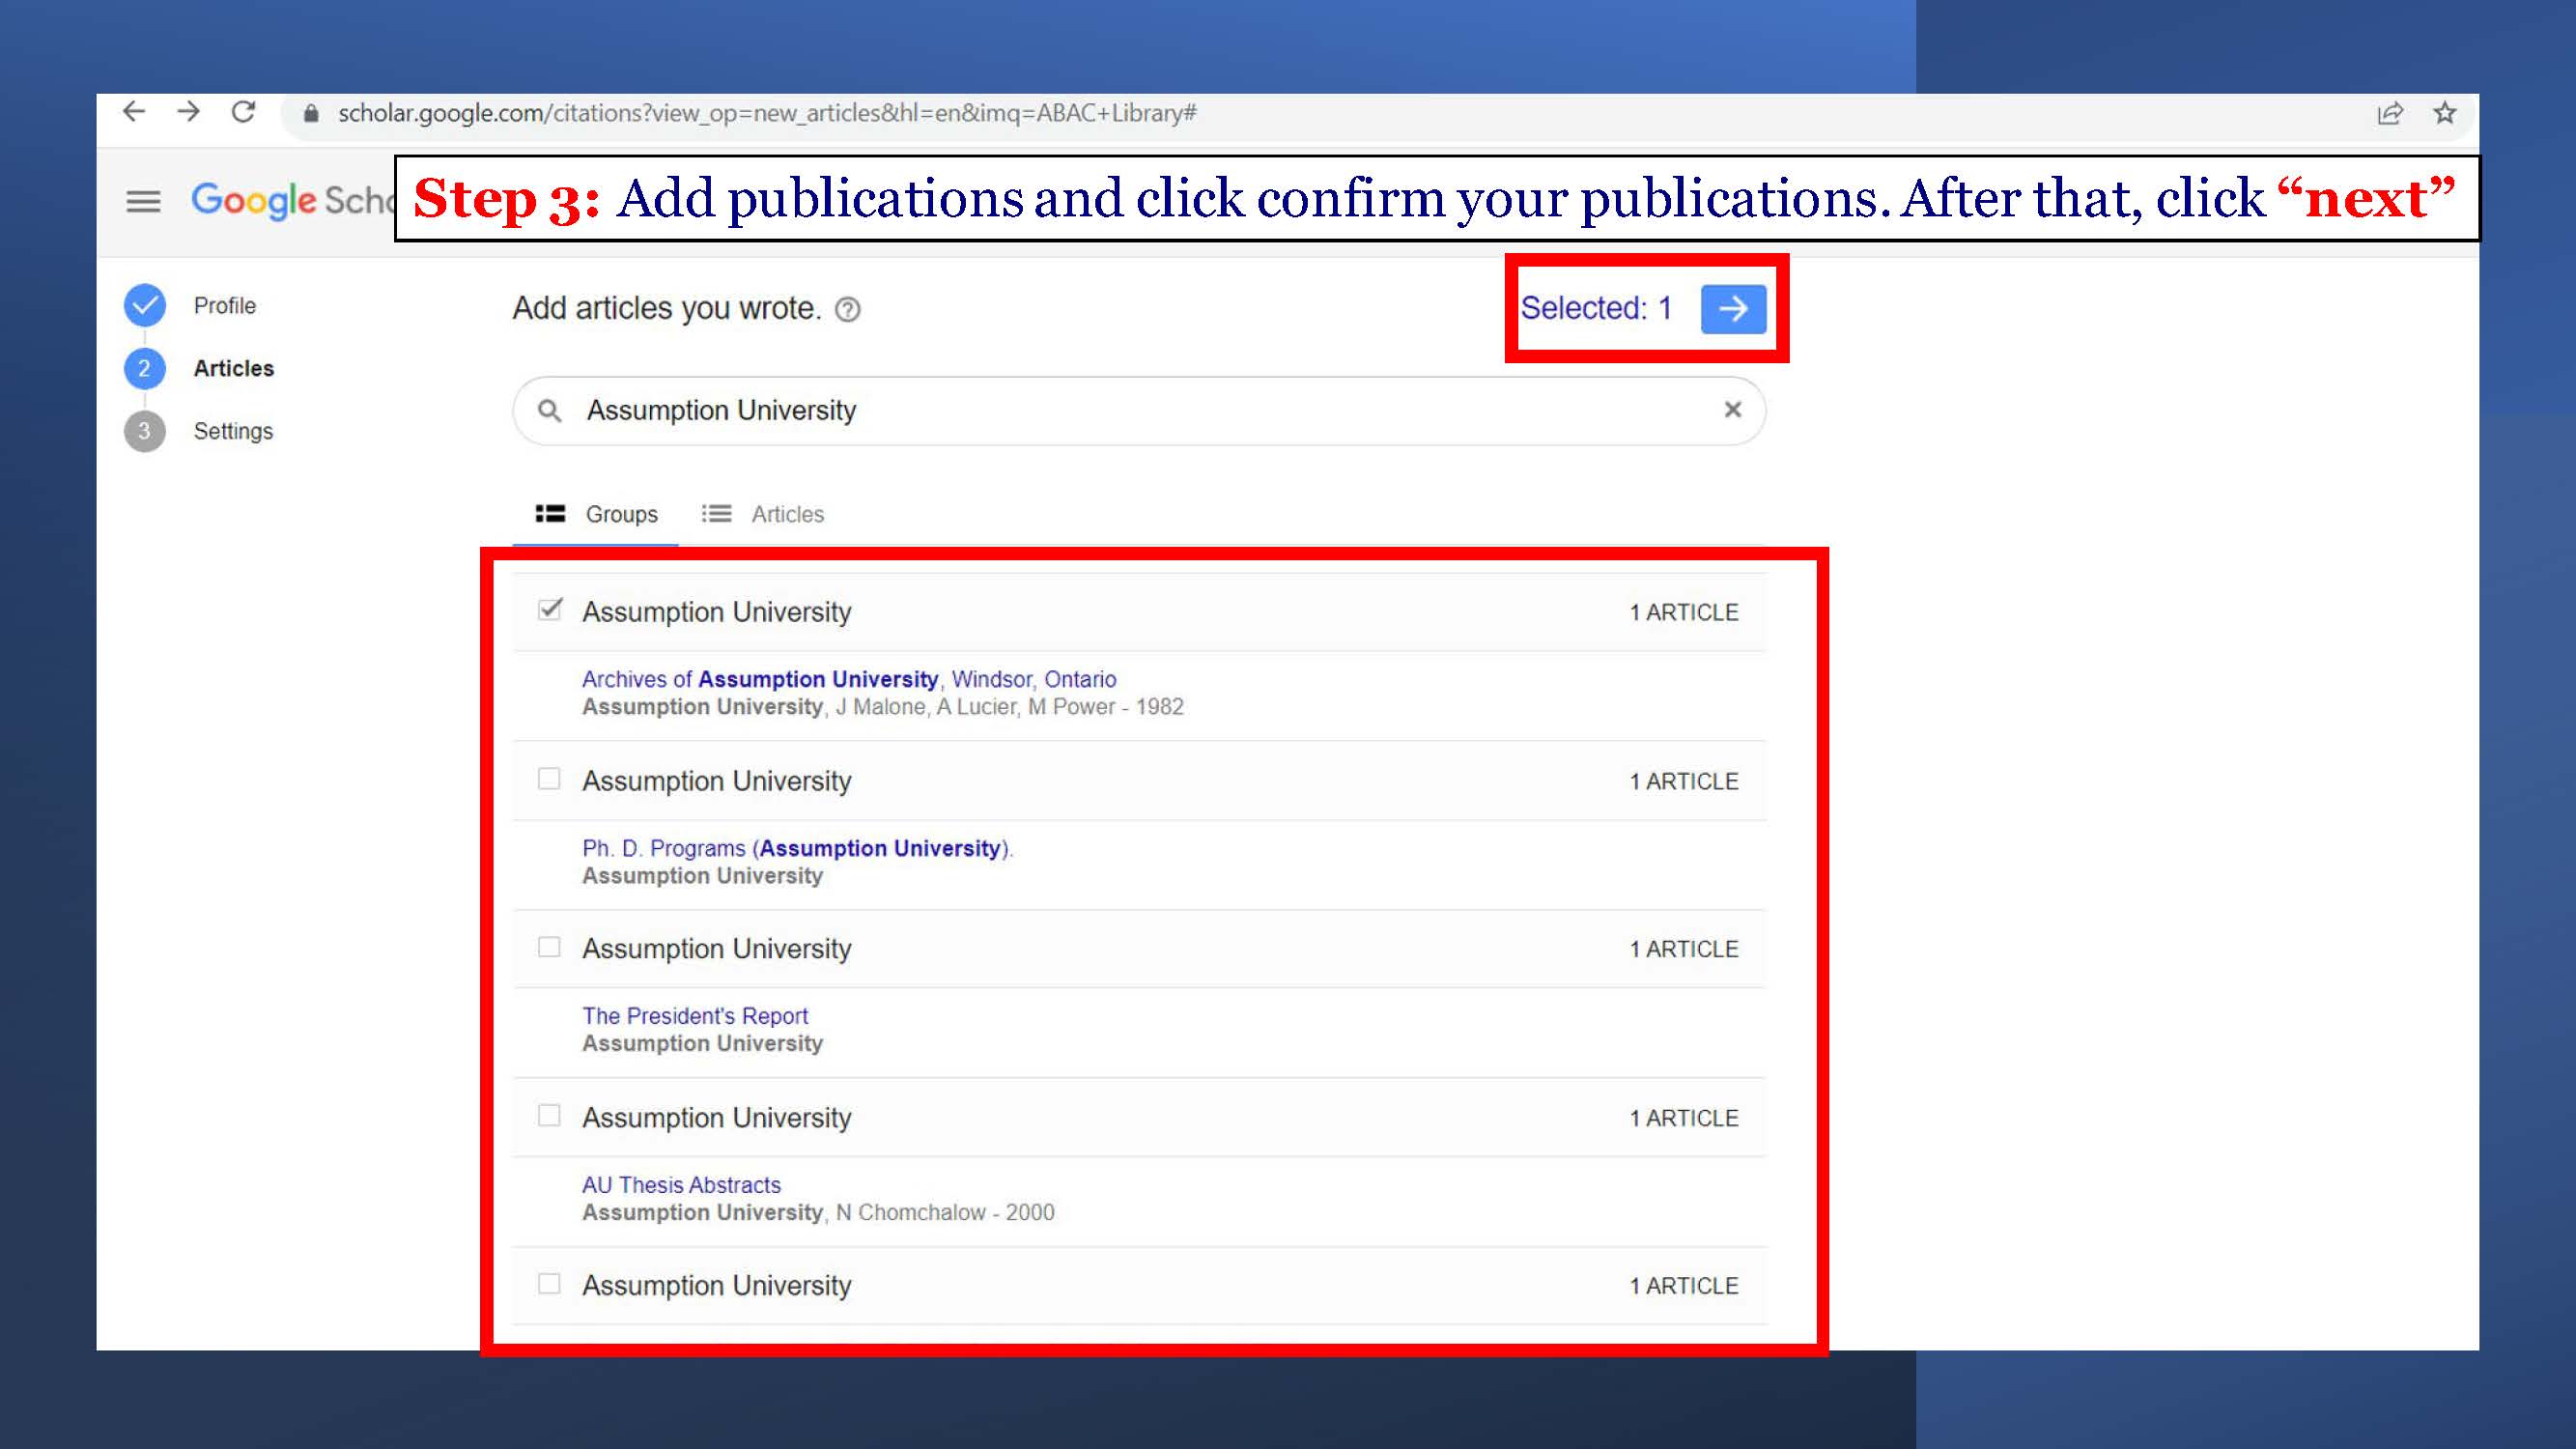Viewport: 2576px width, 1449px height.
Task: View site security lock info
Action: coord(311,113)
